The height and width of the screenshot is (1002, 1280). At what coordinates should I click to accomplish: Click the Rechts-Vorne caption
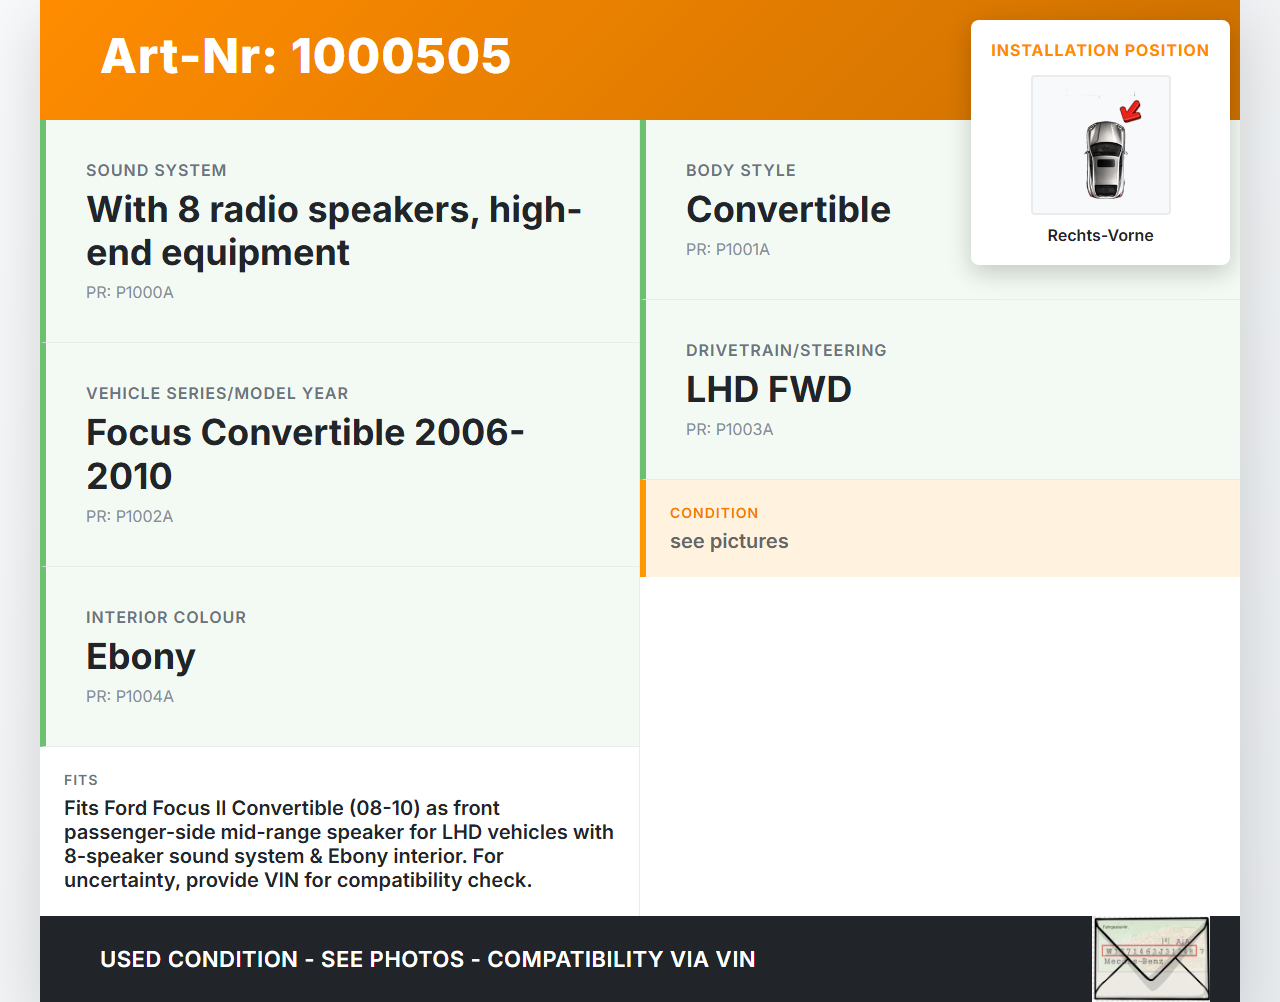(x=1100, y=235)
